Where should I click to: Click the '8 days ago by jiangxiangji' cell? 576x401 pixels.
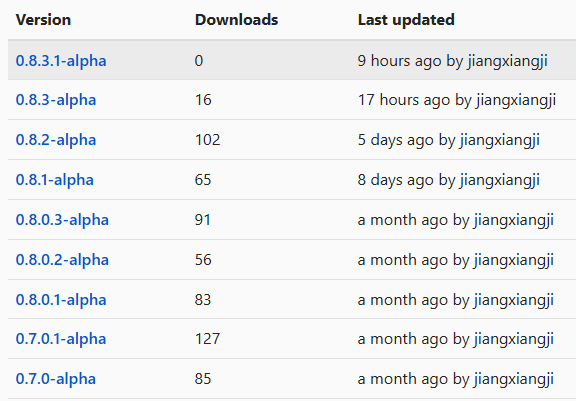[x=449, y=180]
